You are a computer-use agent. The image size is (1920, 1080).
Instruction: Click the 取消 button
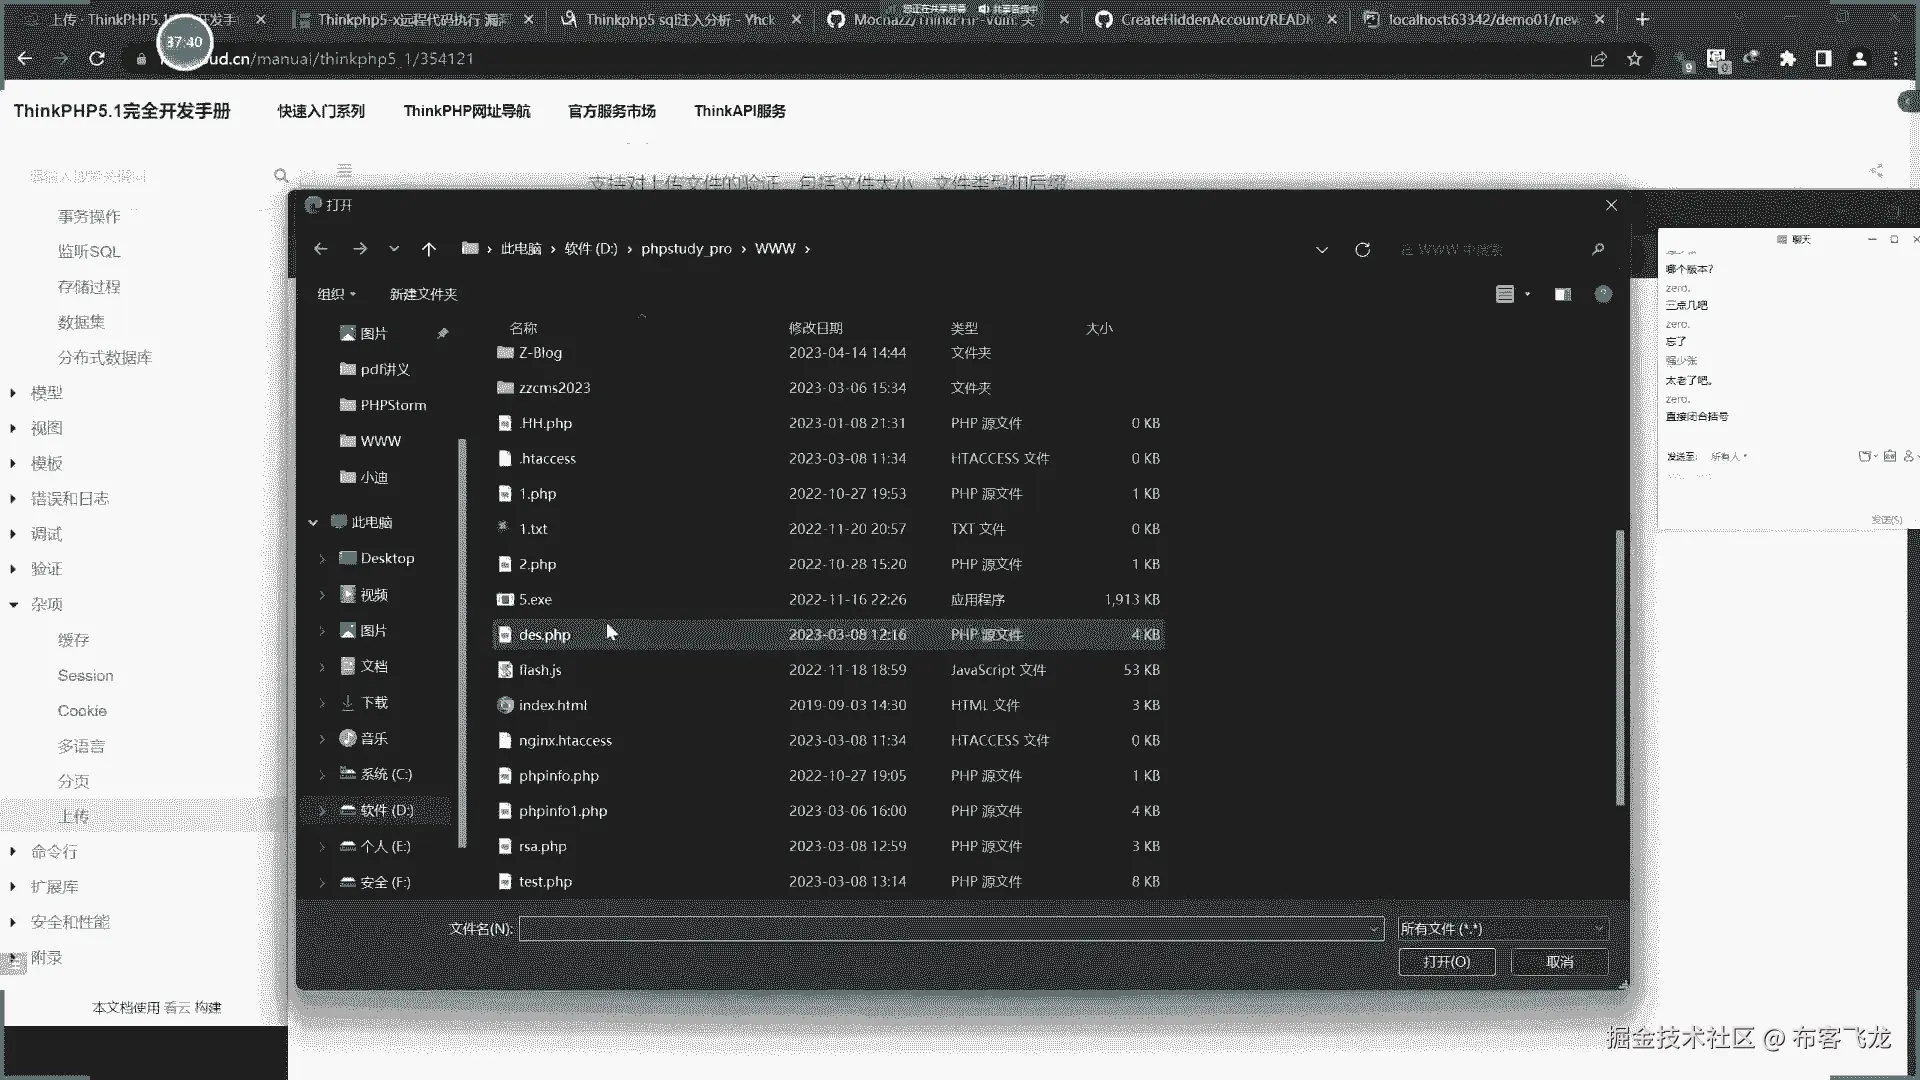[1559, 962]
